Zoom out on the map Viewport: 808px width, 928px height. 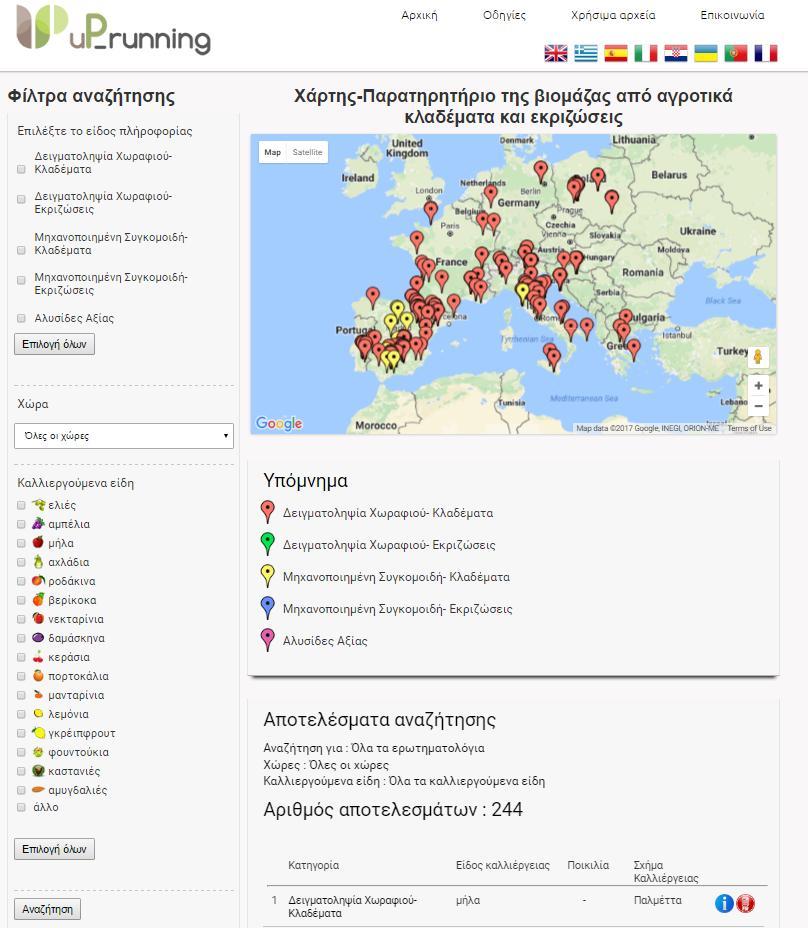(758, 406)
